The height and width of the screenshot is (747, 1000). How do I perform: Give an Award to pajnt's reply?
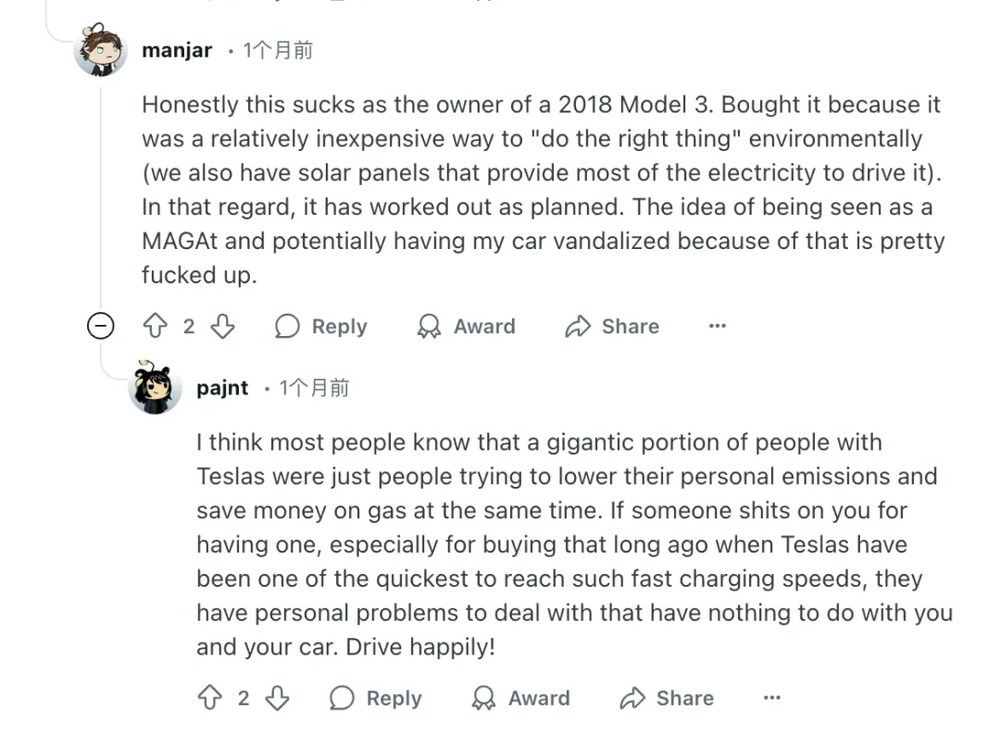(x=521, y=698)
